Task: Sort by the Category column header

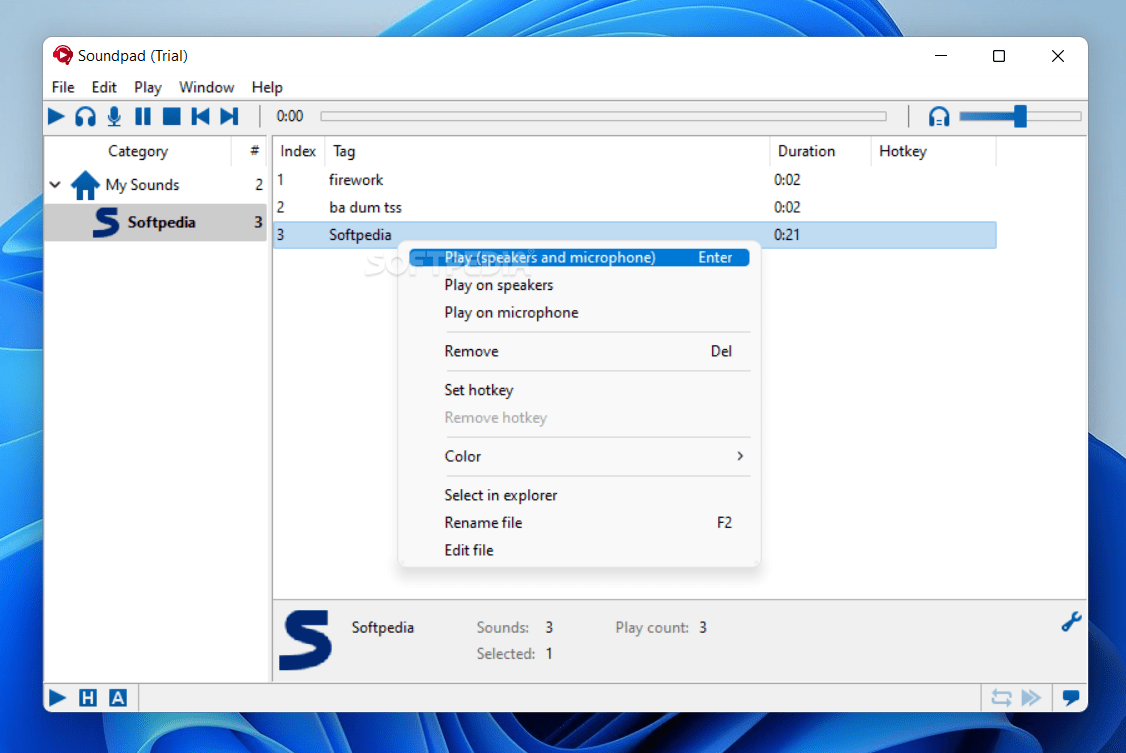Action: click(x=138, y=151)
